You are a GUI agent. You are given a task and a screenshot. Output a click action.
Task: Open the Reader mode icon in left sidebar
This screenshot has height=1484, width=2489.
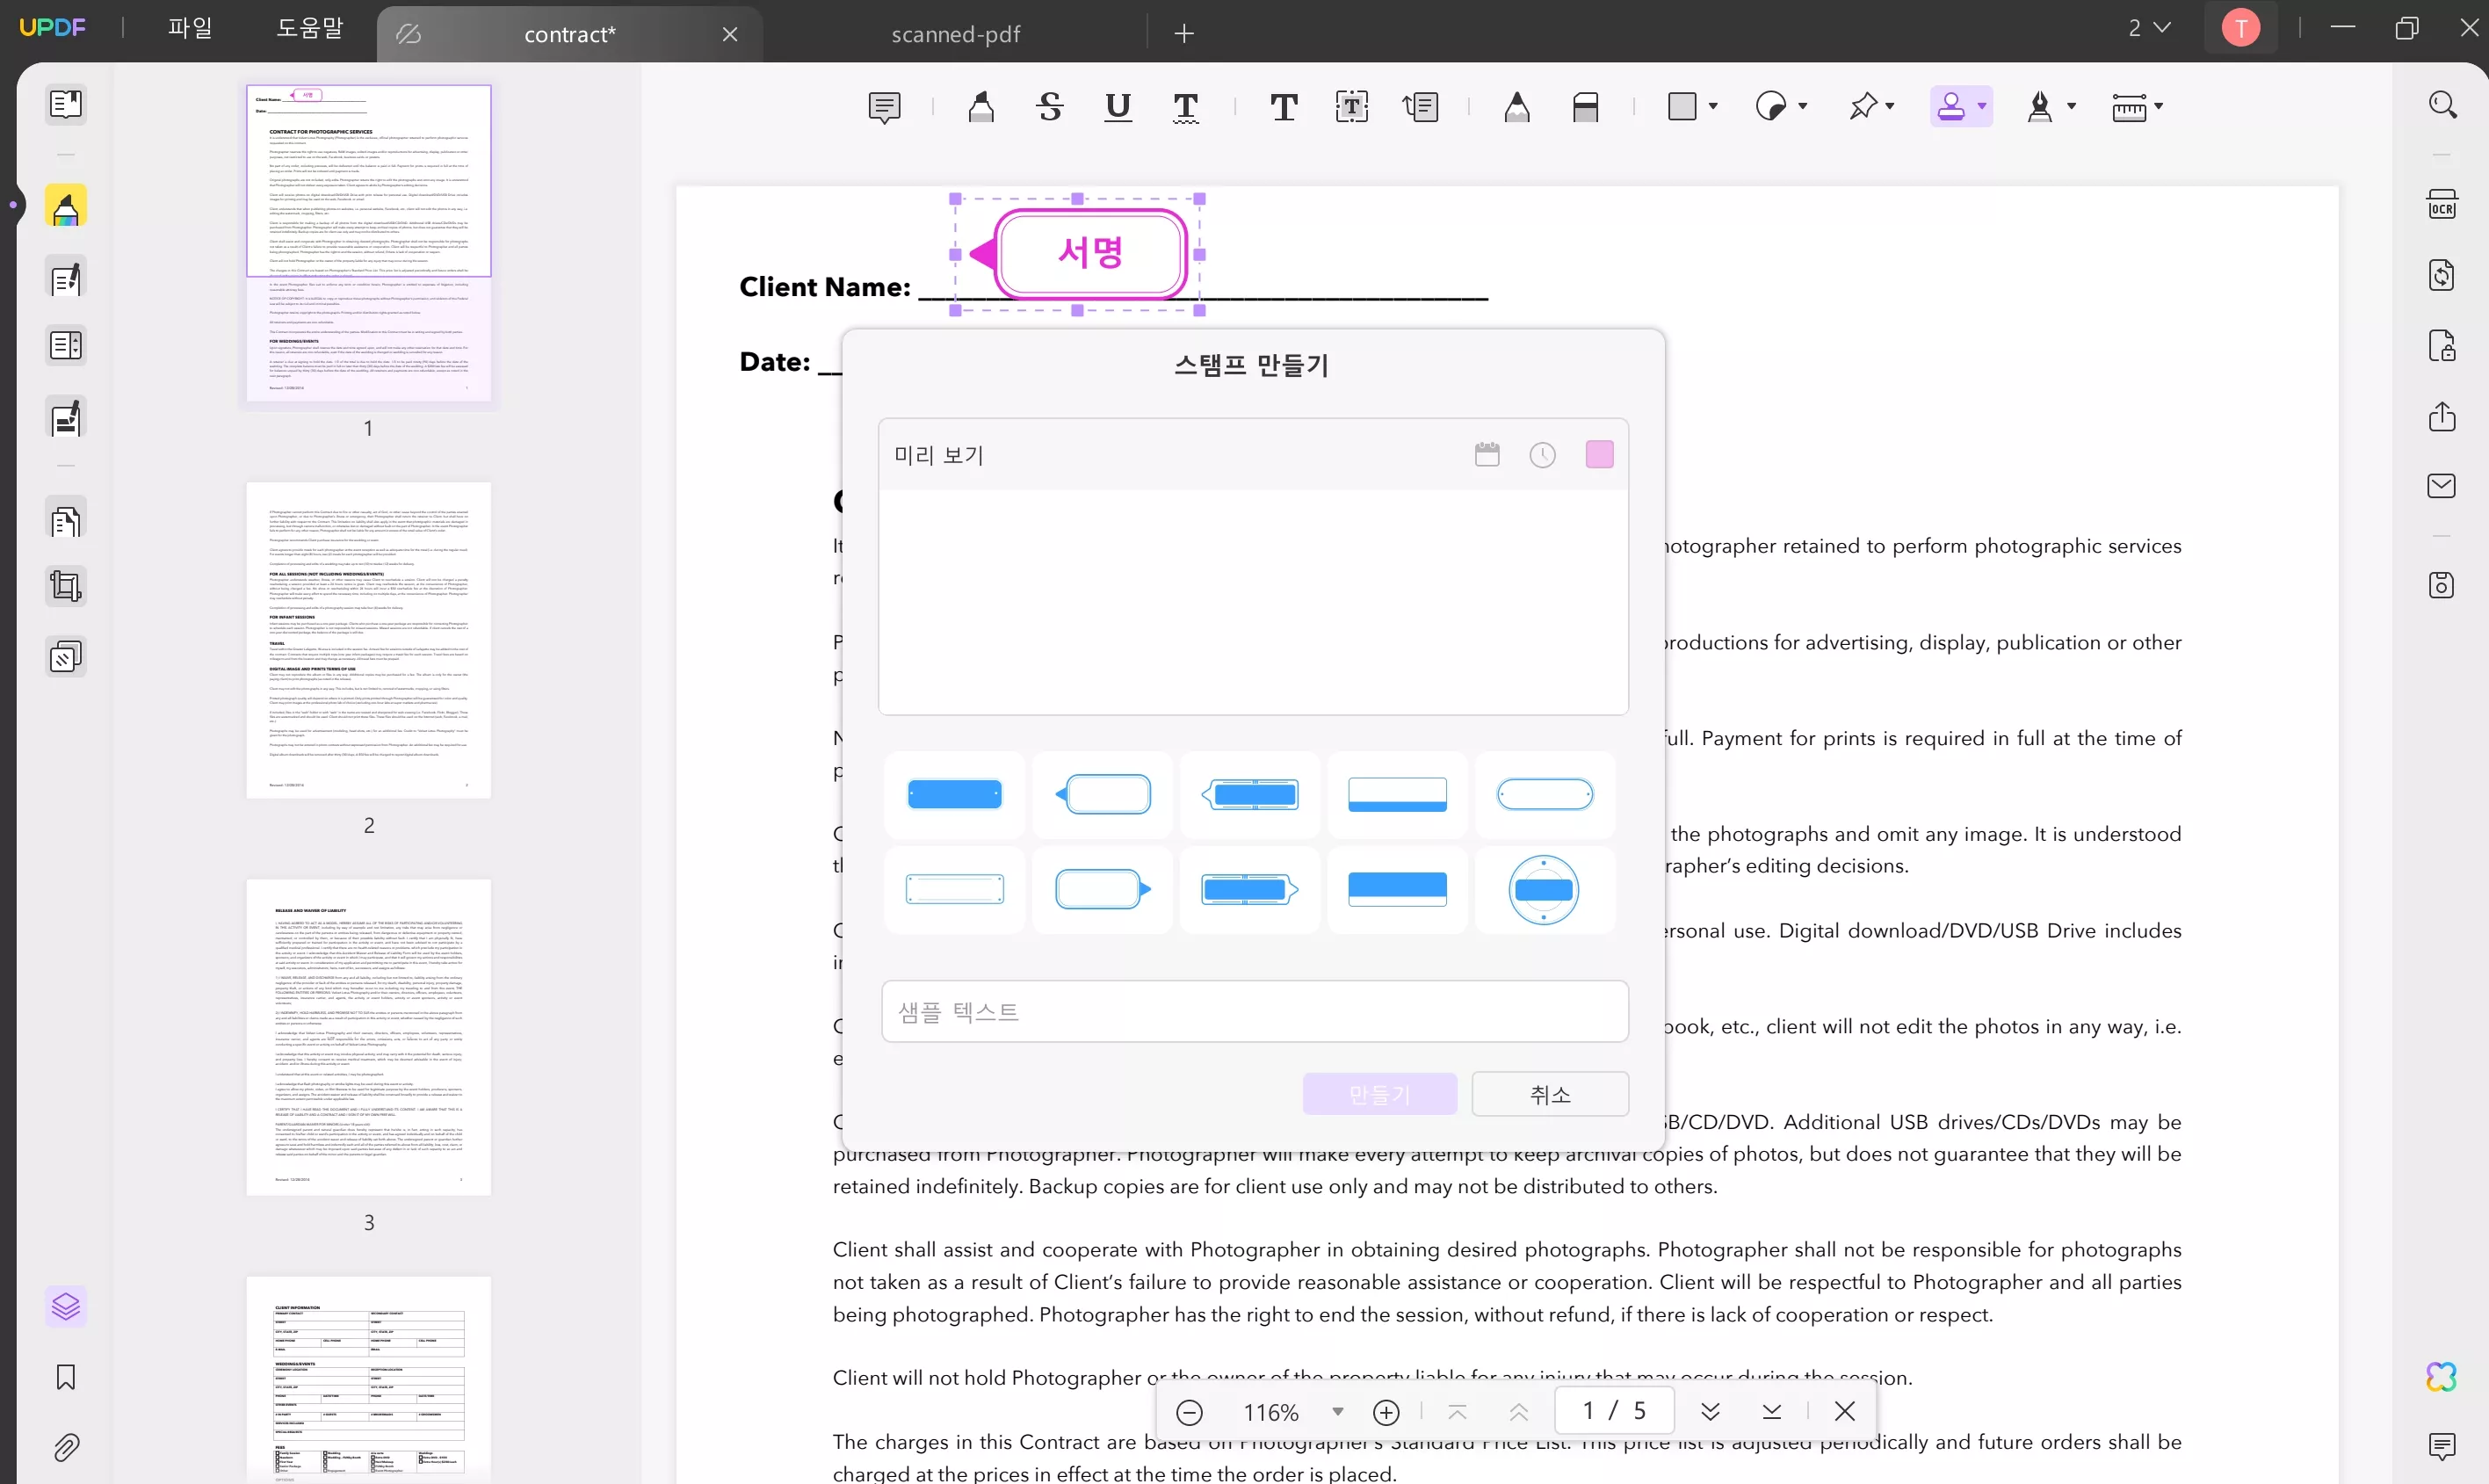pos(66,104)
